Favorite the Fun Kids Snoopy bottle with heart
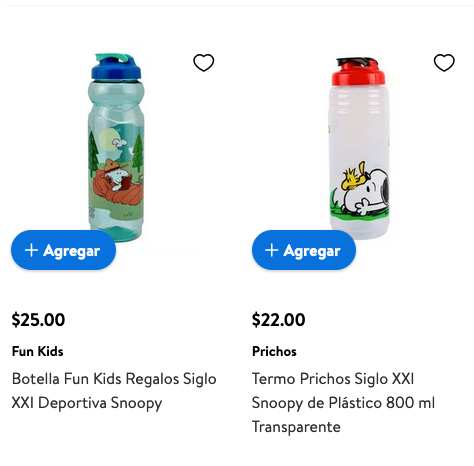This screenshot has width=474, height=466. [x=203, y=63]
